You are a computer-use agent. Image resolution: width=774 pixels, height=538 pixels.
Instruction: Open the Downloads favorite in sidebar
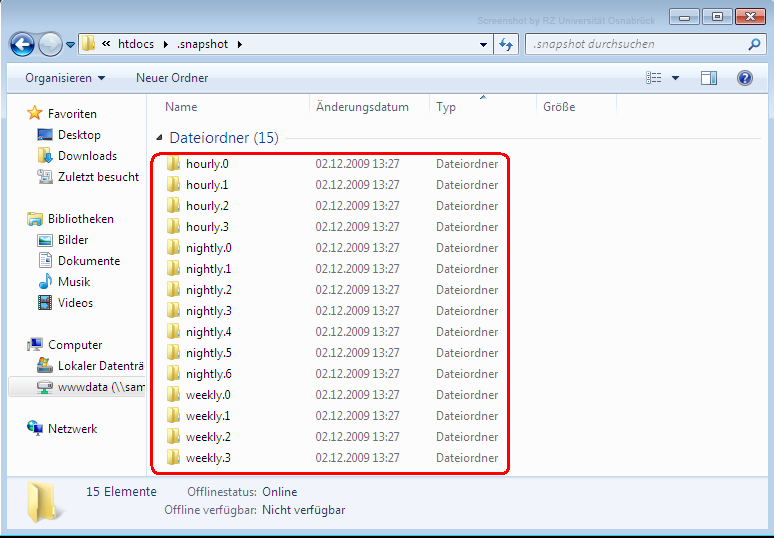pos(87,156)
